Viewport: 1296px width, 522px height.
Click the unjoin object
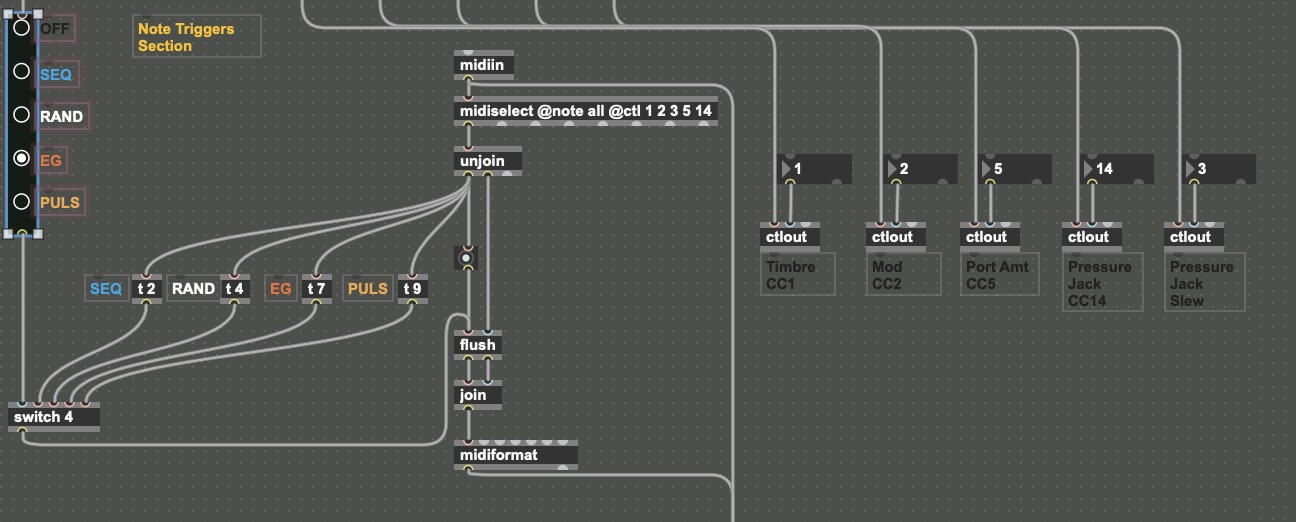pos(488,161)
